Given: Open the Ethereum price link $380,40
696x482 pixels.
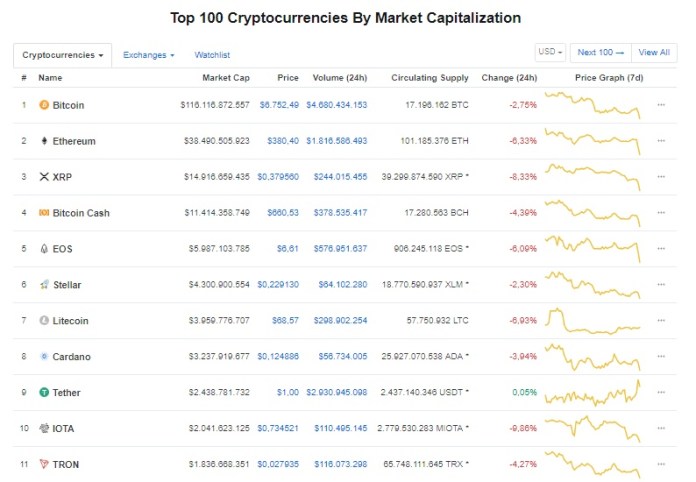Looking at the screenshot, I should [x=283, y=141].
